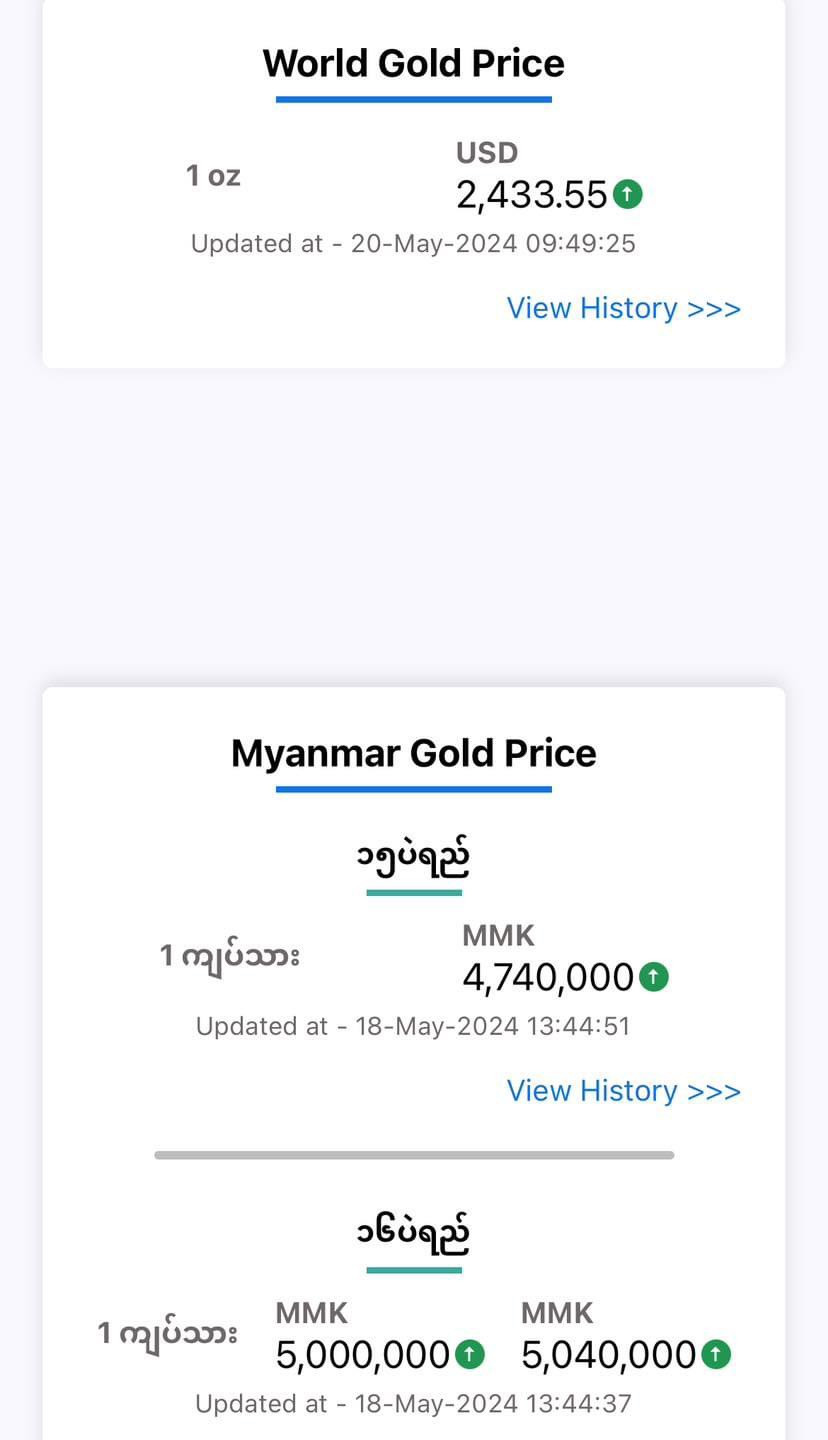828x1440 pixels.
Task: Select the Myanmar Gold Price heading
Action: tap(413, 753)
